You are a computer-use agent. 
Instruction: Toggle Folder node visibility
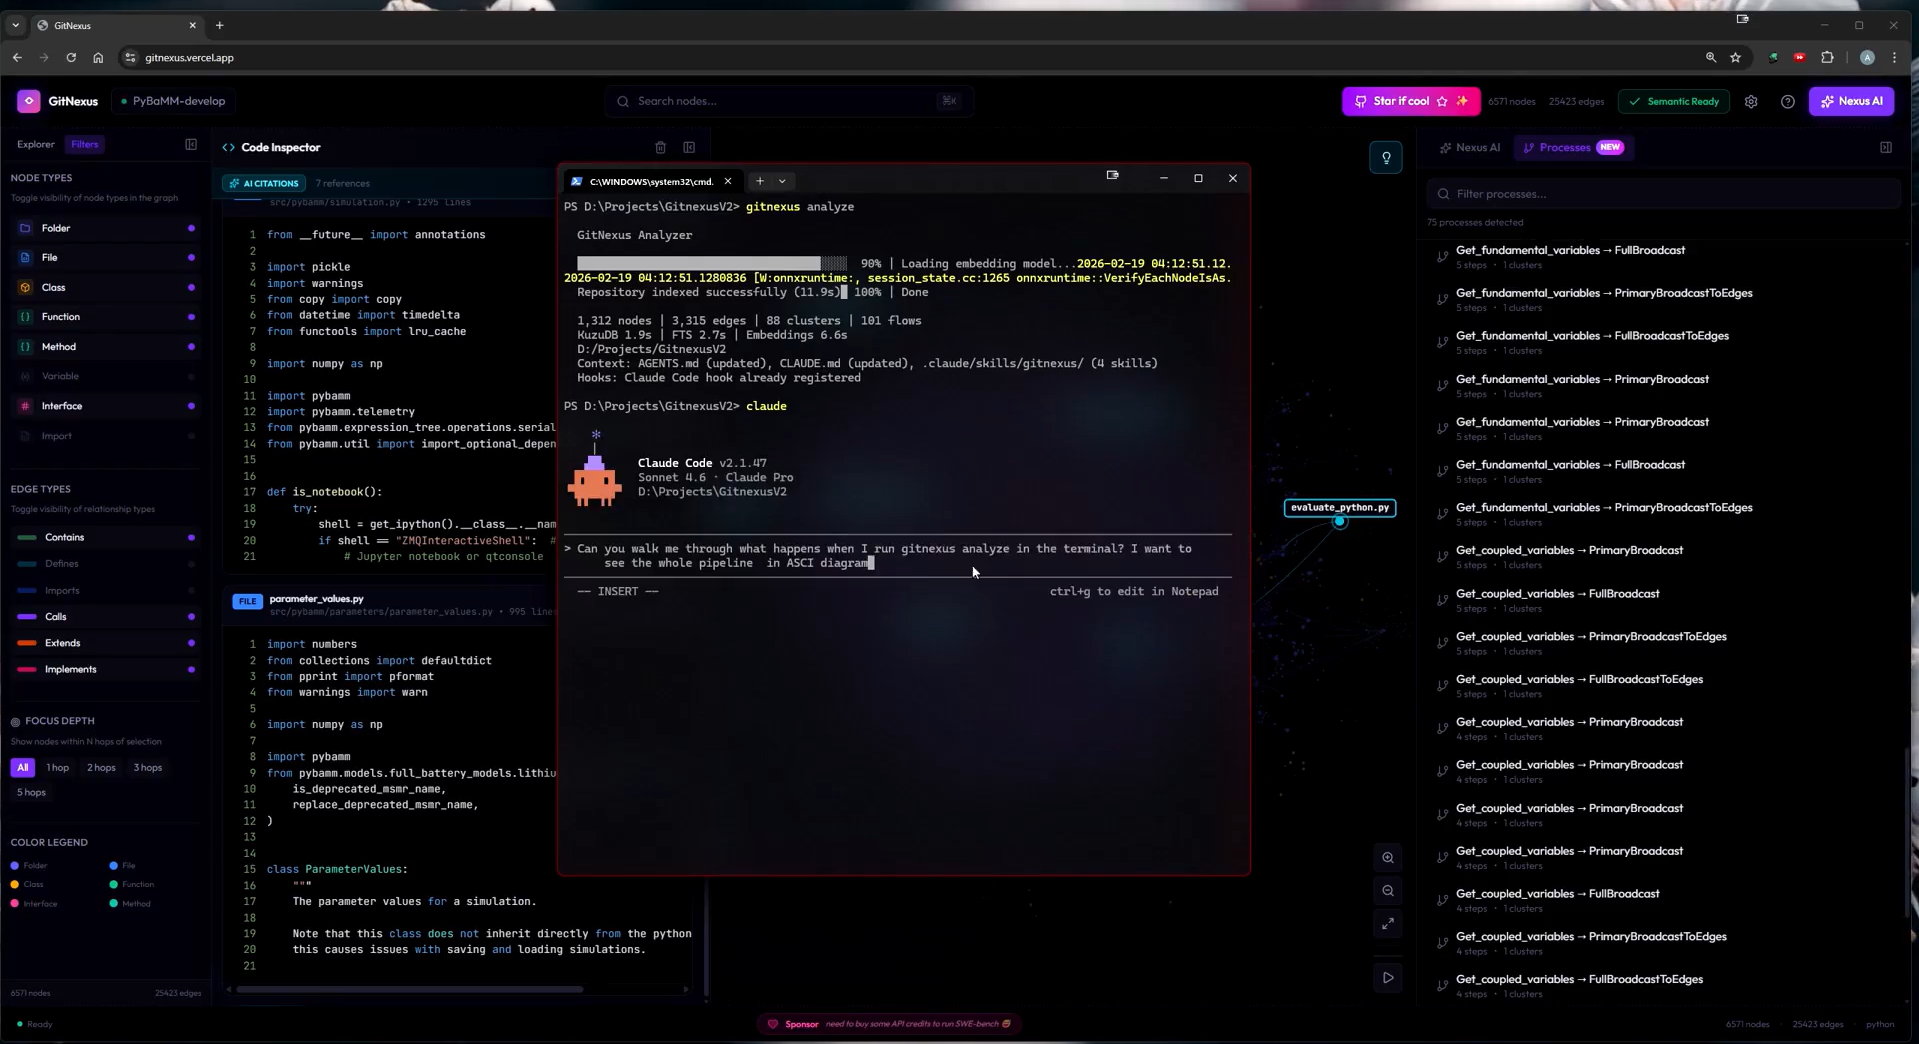pos(191,228)
